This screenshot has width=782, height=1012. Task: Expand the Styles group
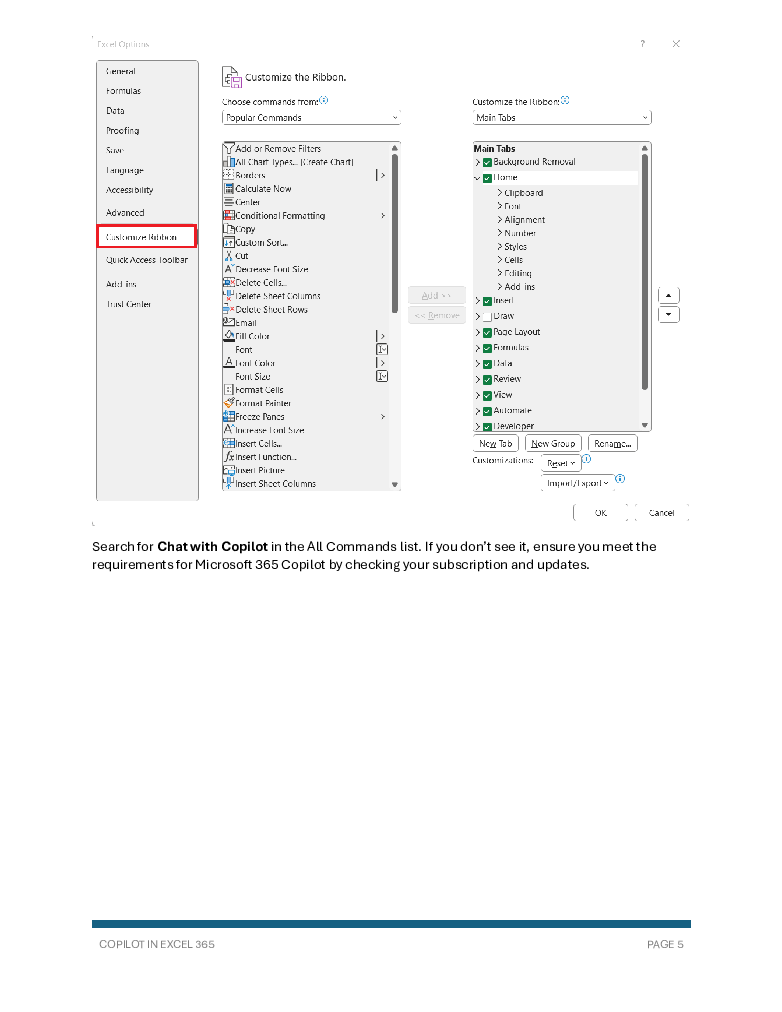(x=500, y=247)
